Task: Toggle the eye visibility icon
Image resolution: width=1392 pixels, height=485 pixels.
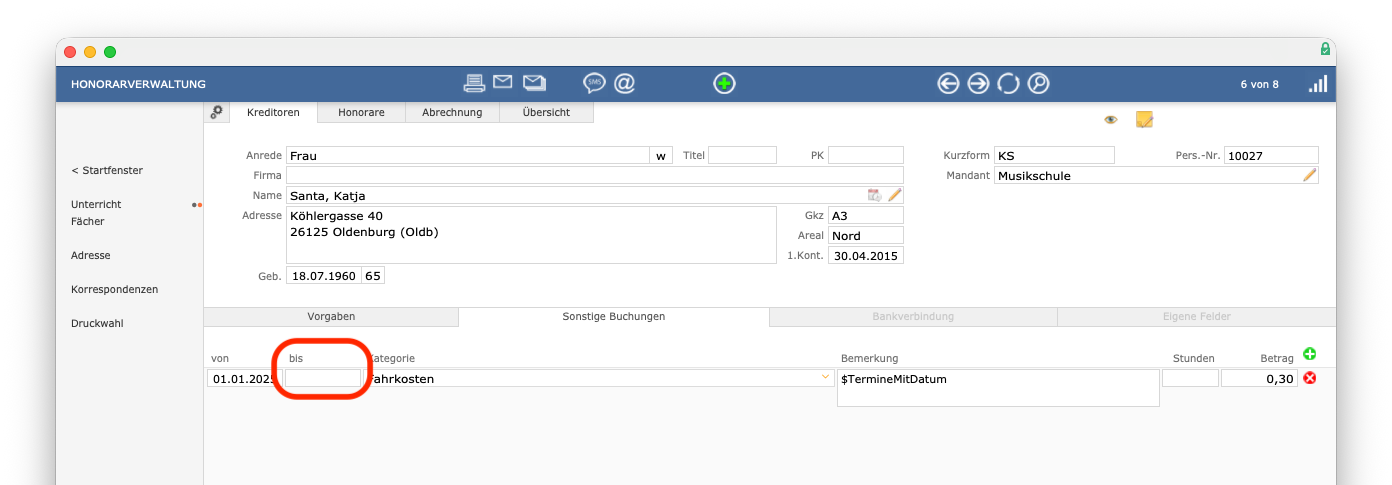Action: coord(1110,120)
